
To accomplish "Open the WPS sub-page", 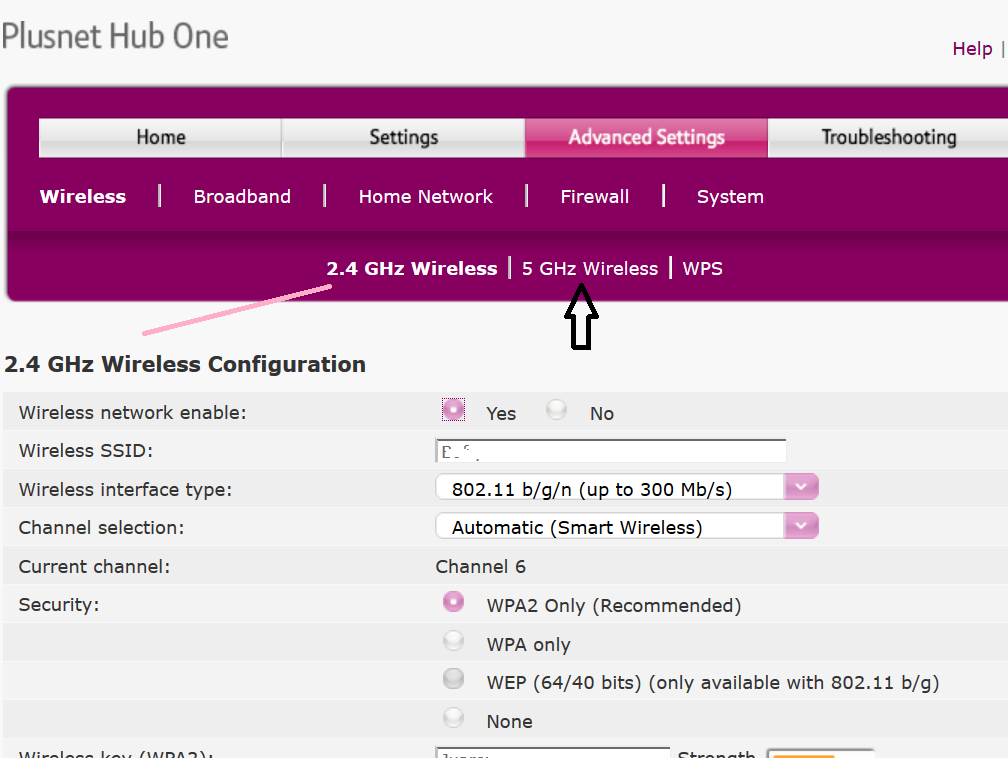I will (702, 268).
